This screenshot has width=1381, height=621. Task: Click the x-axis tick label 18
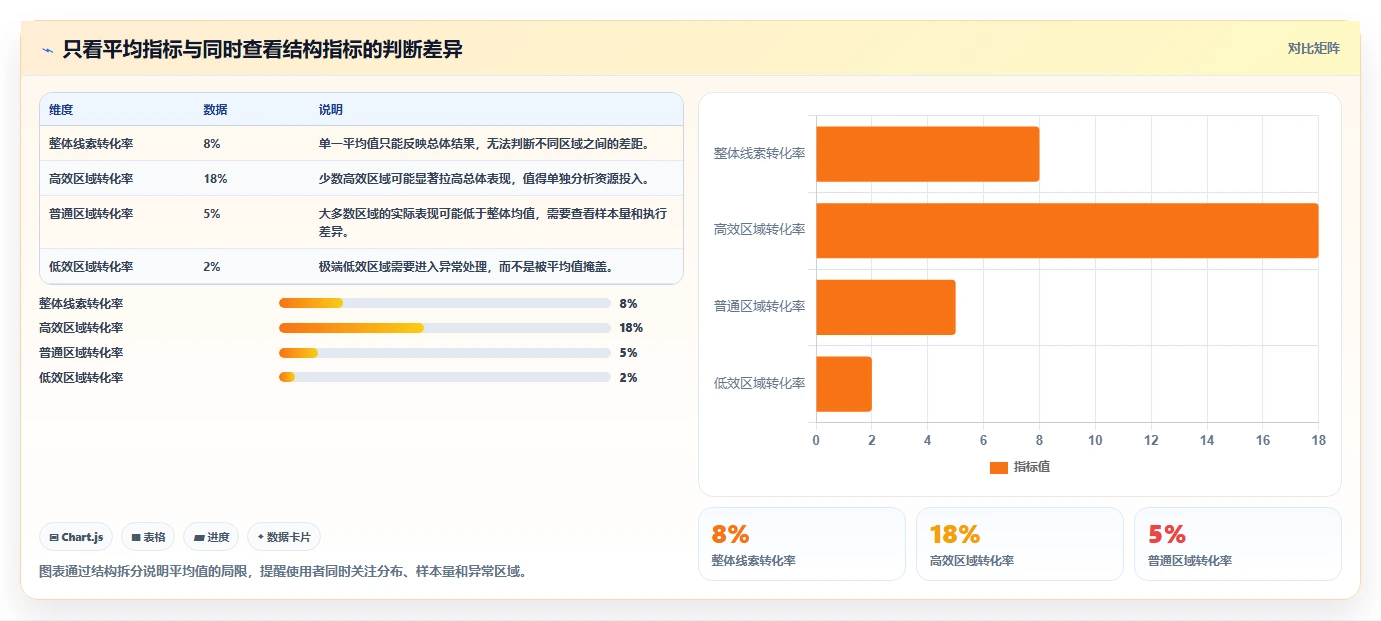[x=1318, y=440]
